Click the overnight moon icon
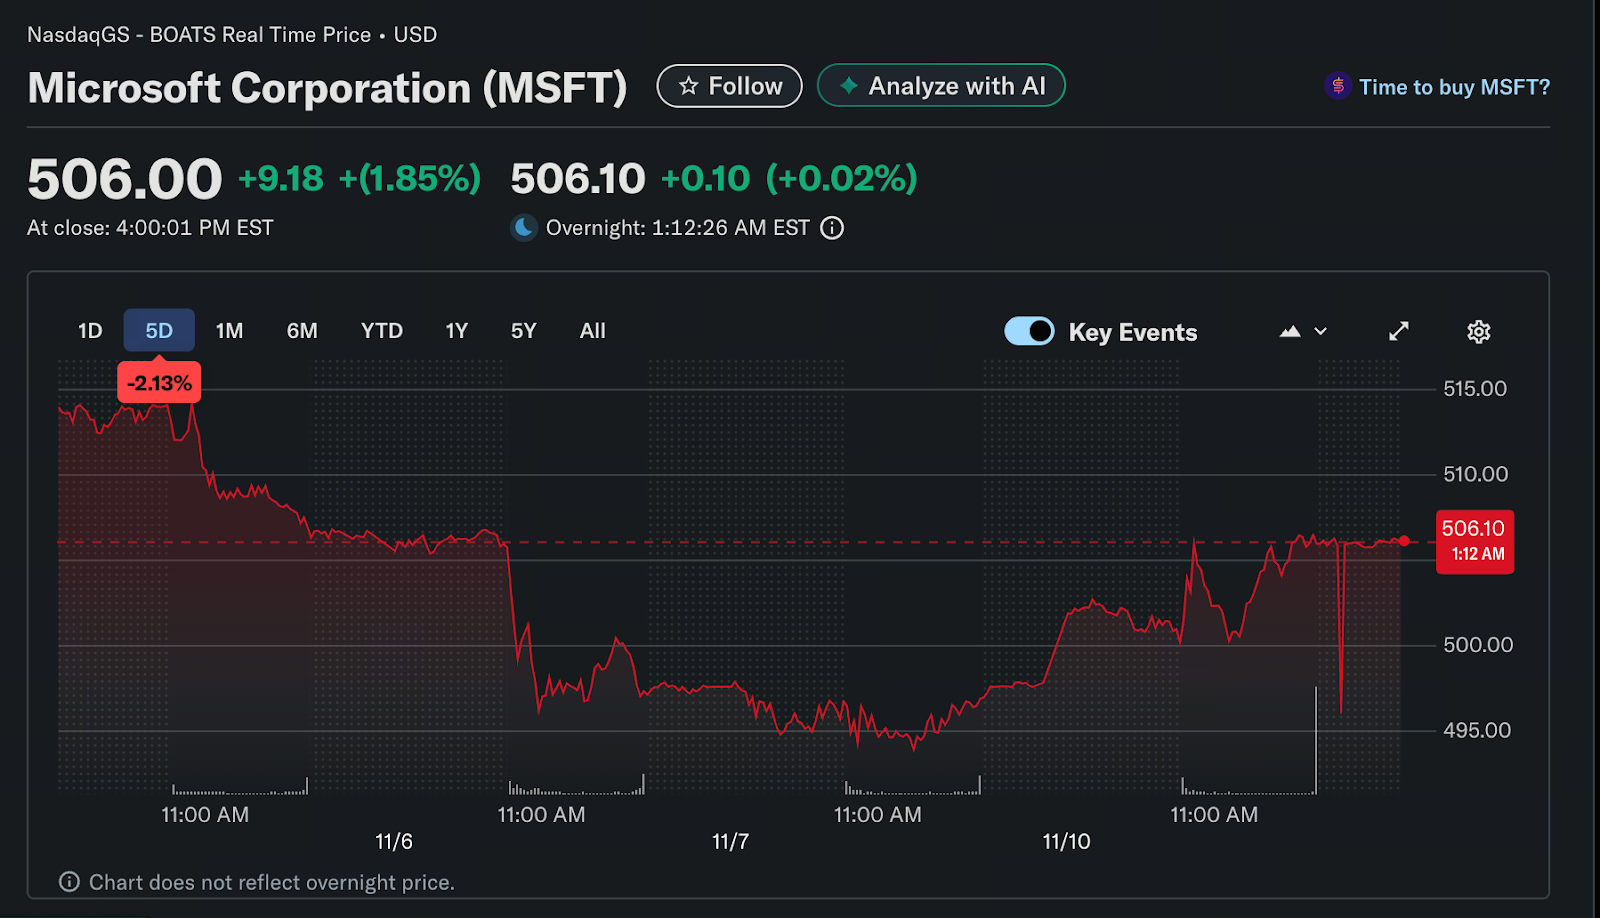Viewport: 1600px width, 918px height. [x=524, y=228]
